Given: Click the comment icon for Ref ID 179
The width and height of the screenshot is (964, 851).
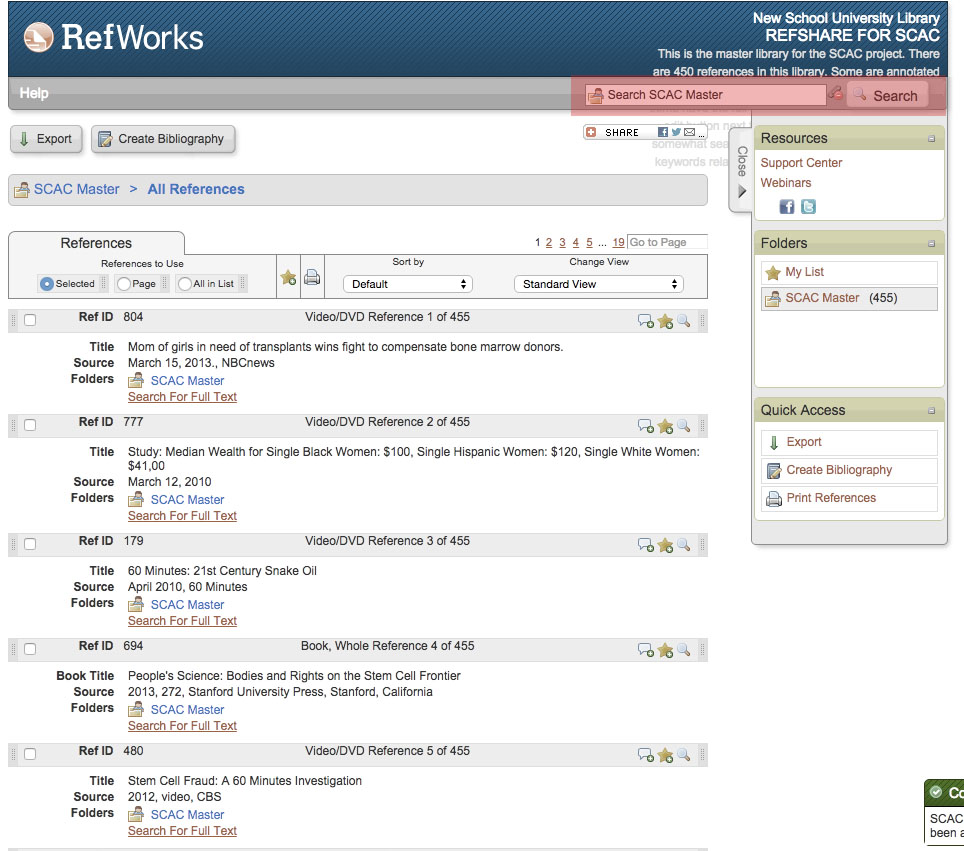Looking at the screenshot, I should pyautogui.click(x=646, y=545).
